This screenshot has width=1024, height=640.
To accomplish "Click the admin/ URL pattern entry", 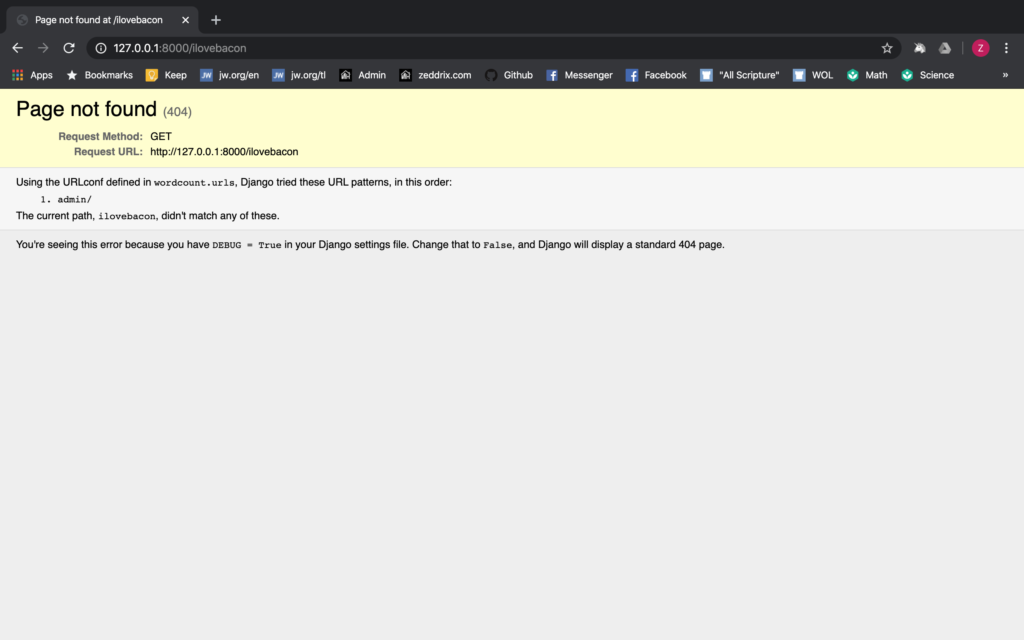I will (74, 199).
